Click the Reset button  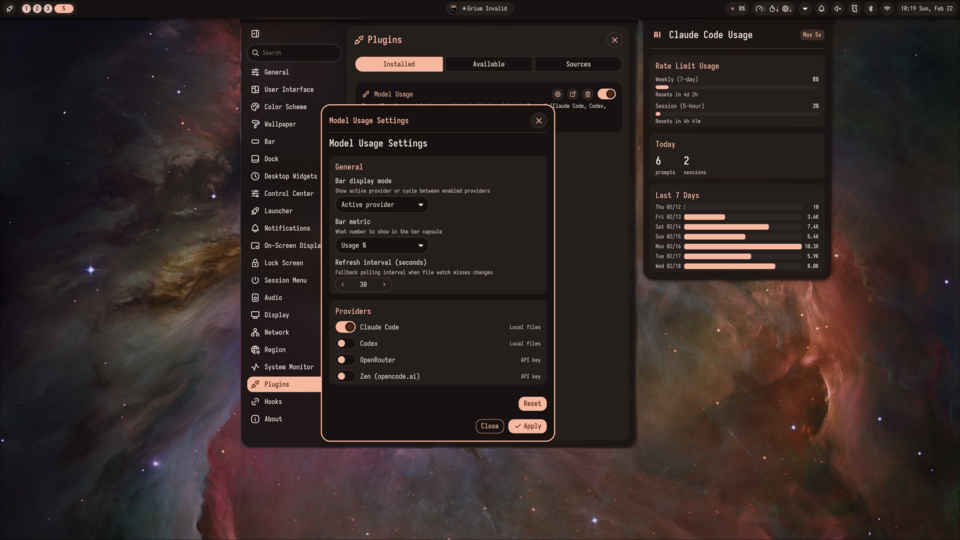[x=532, y=403]
